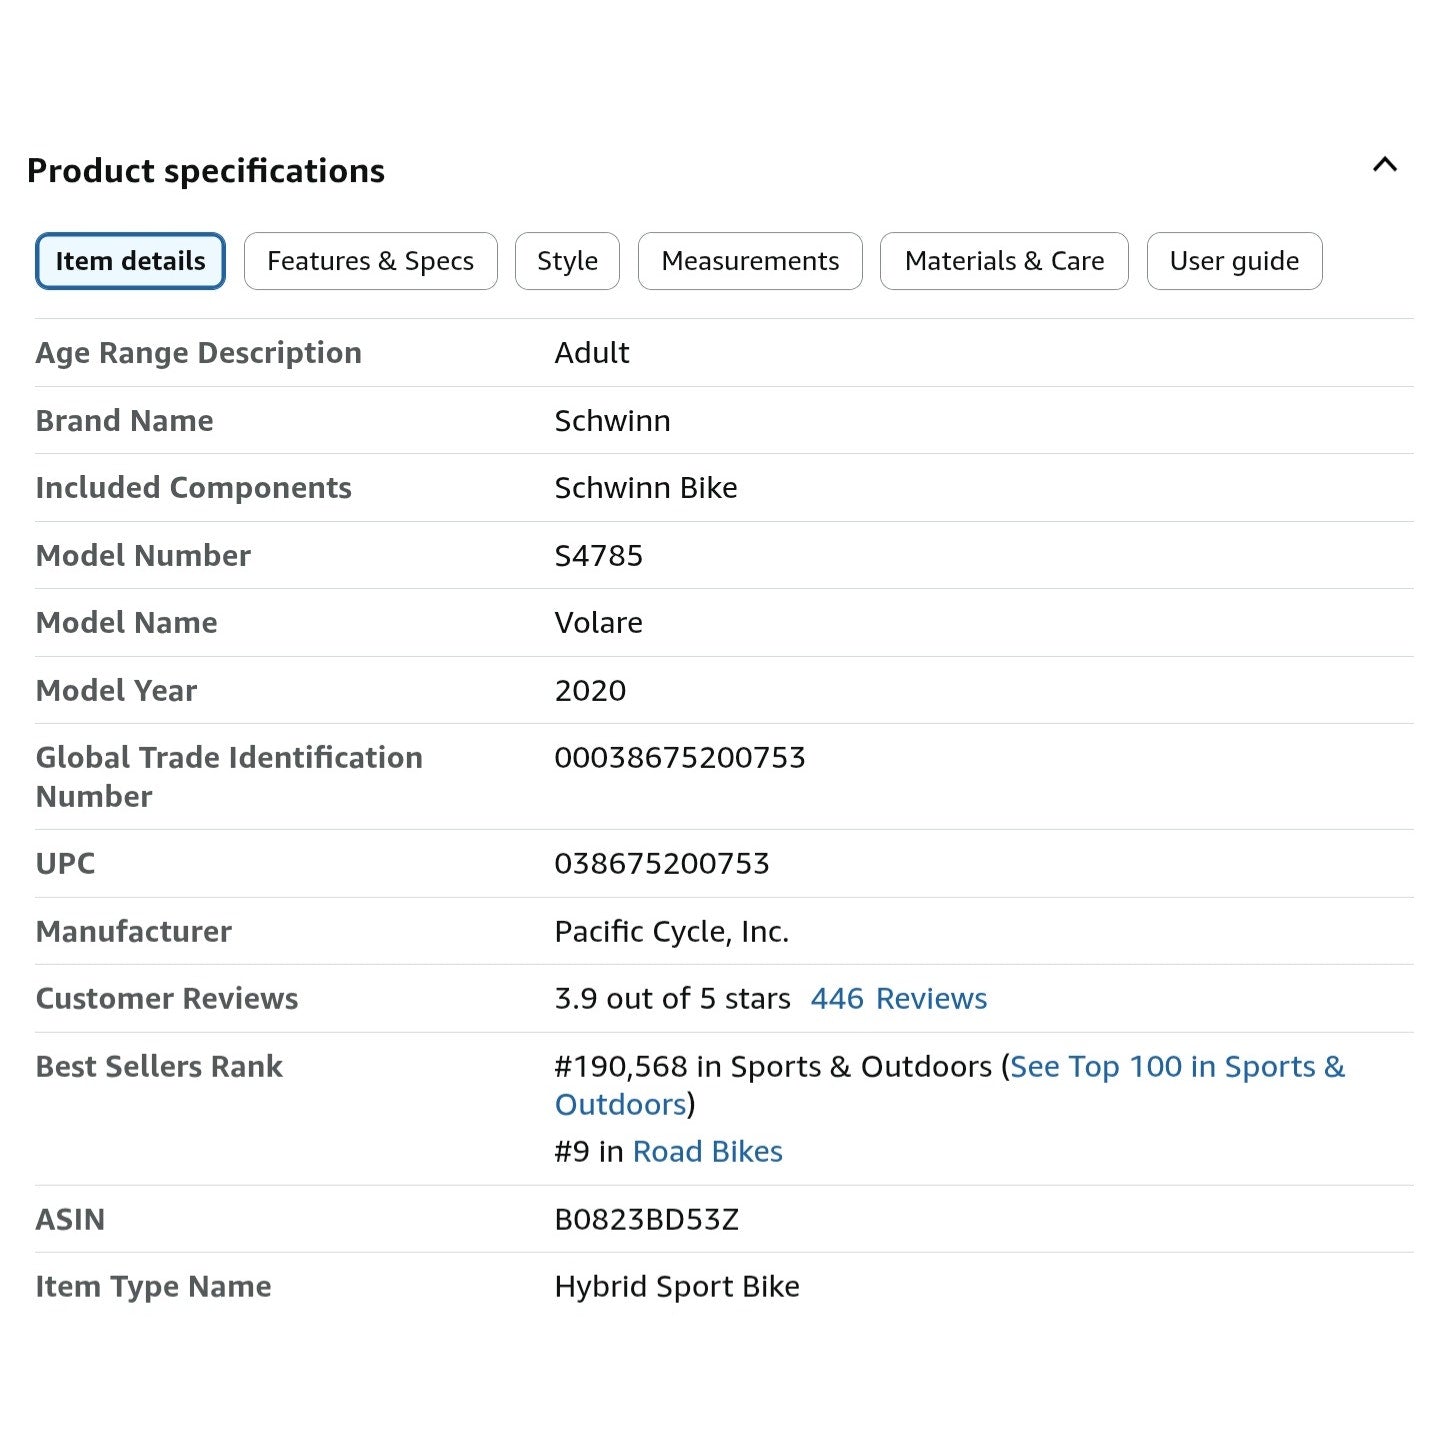1440x1440 pixels.
Task: Click the Brand Name value Schwinn
Action: [x=612, y=421]
